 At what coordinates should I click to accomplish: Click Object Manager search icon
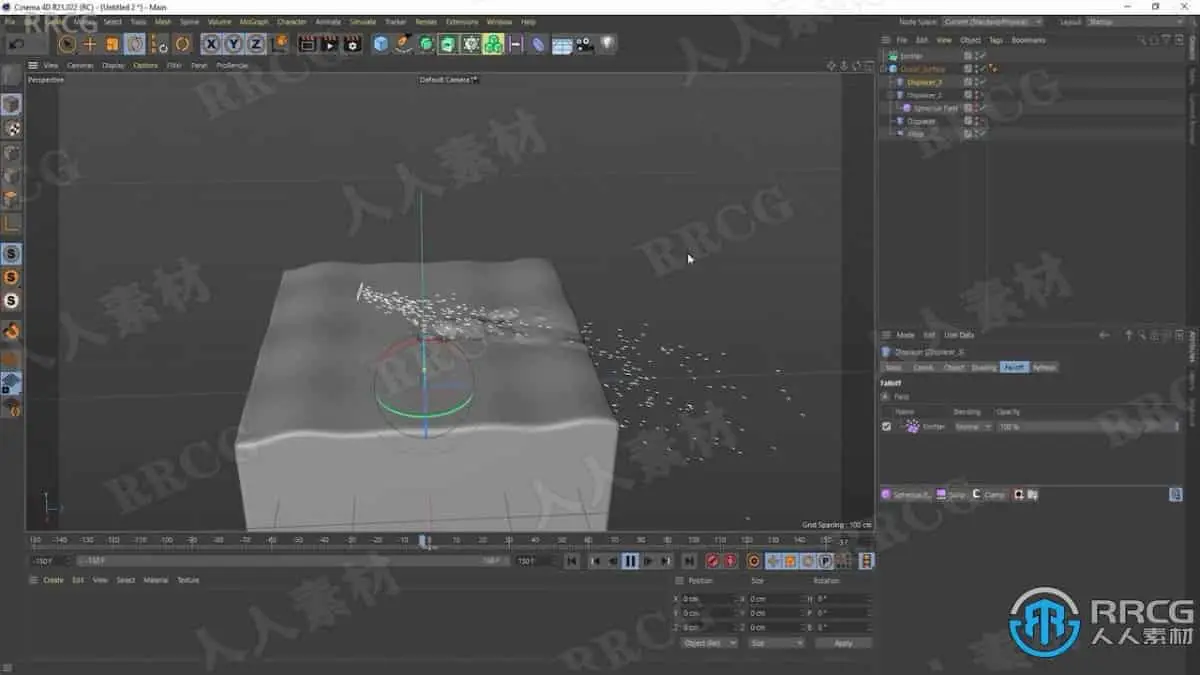point(1142,40)
